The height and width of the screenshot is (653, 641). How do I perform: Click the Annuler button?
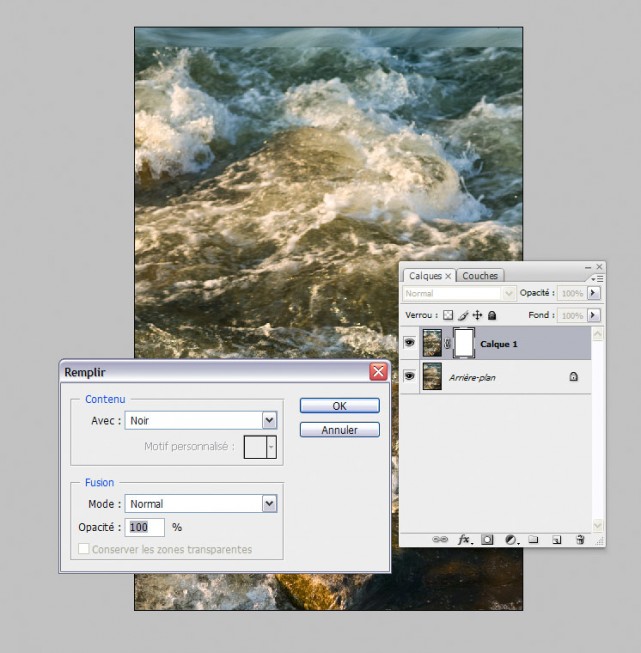click(339, 430)
